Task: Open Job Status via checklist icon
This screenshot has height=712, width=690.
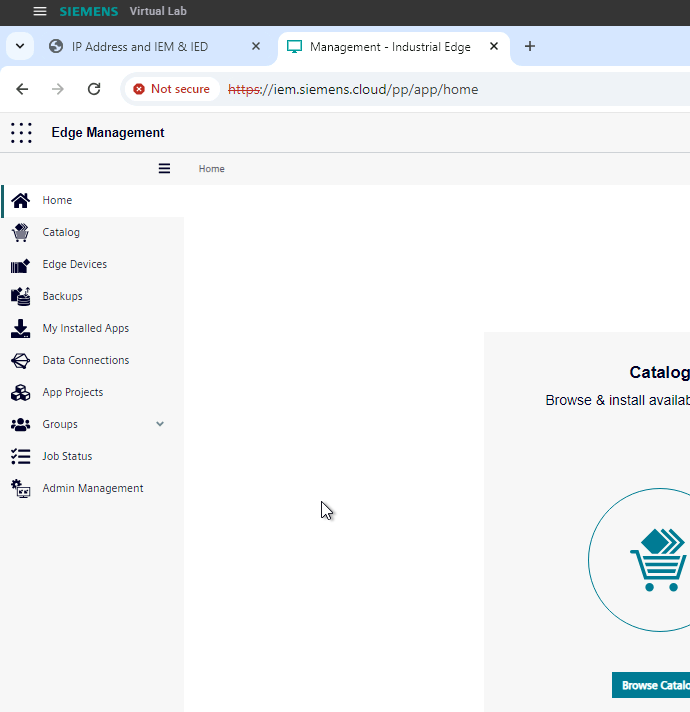Action: tap(20, 456)
